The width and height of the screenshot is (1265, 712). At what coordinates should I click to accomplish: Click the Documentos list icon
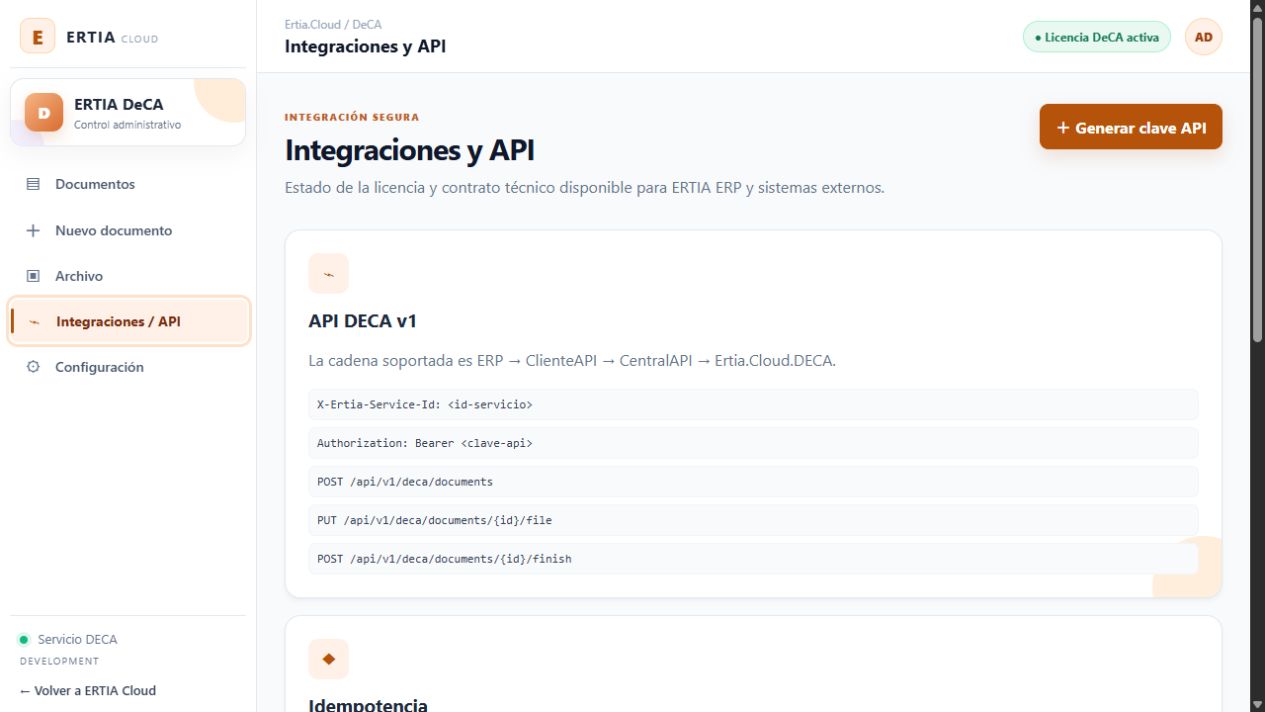pyautogui.click(x=33, y=184)
